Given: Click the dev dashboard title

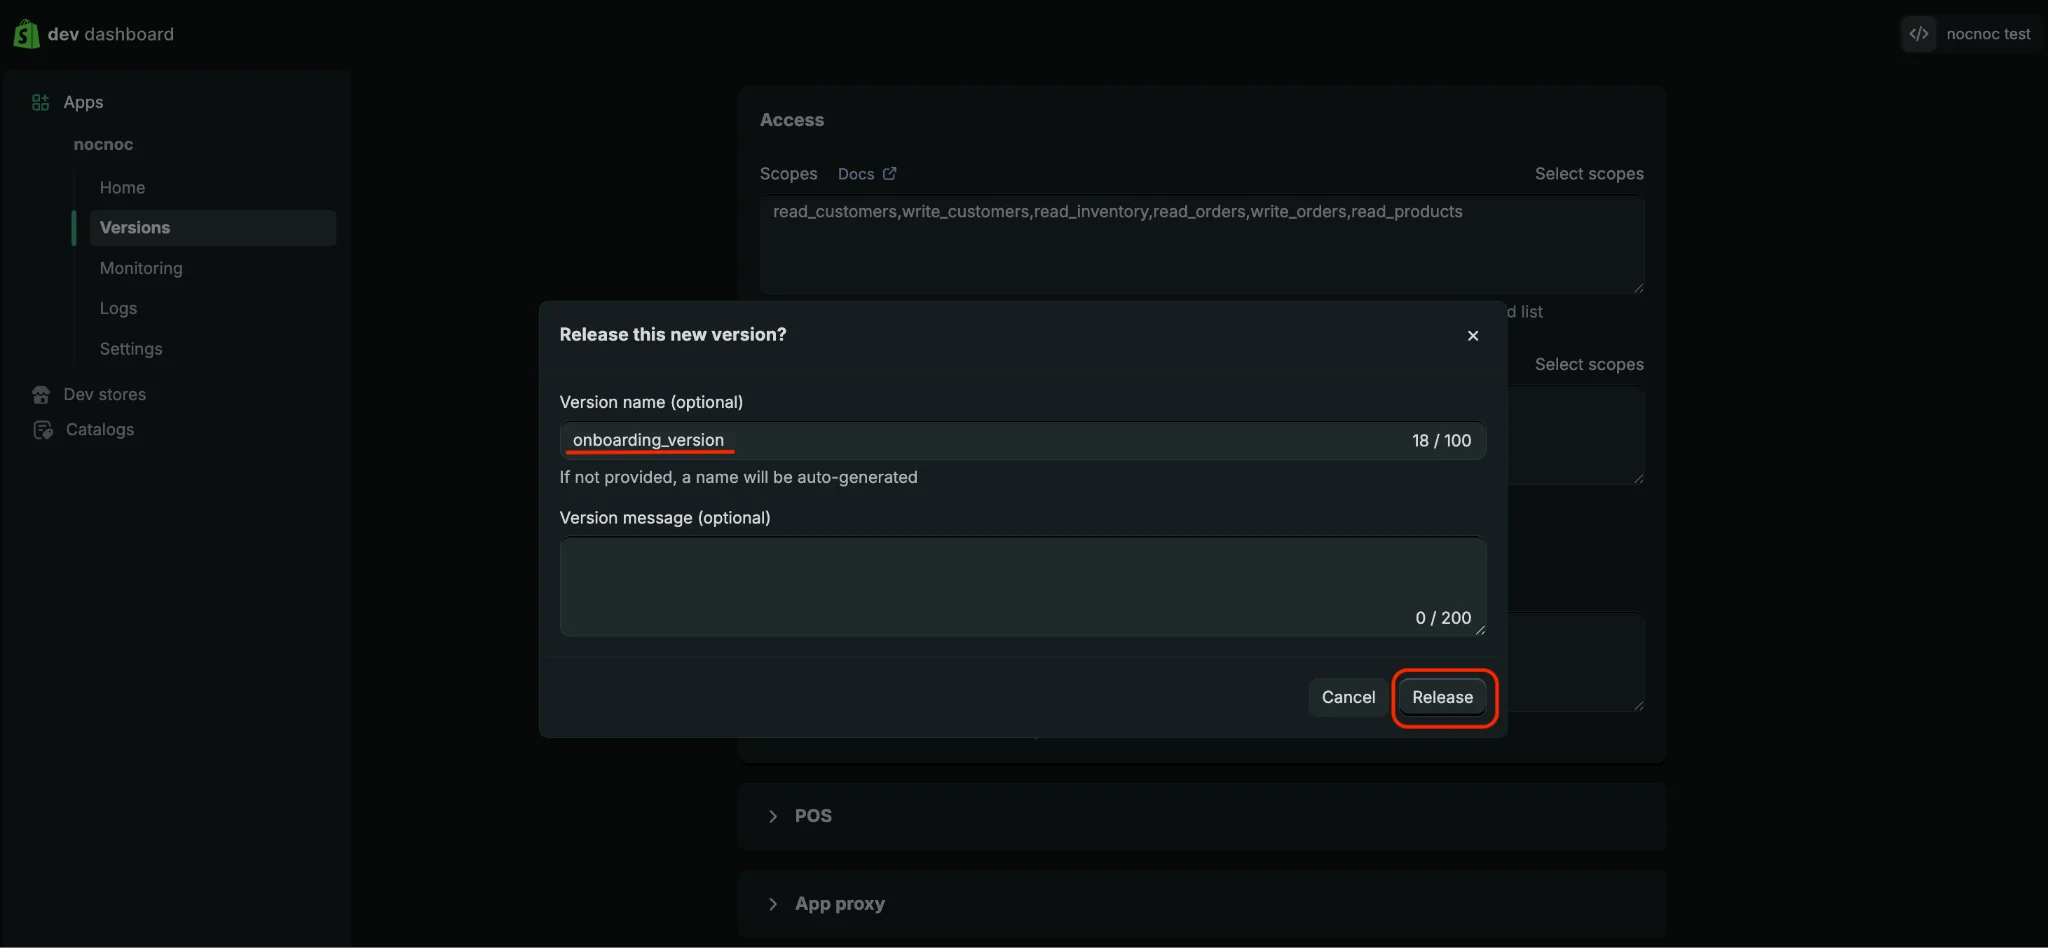Looking at the screenshot, I should [x=110, y=34].
